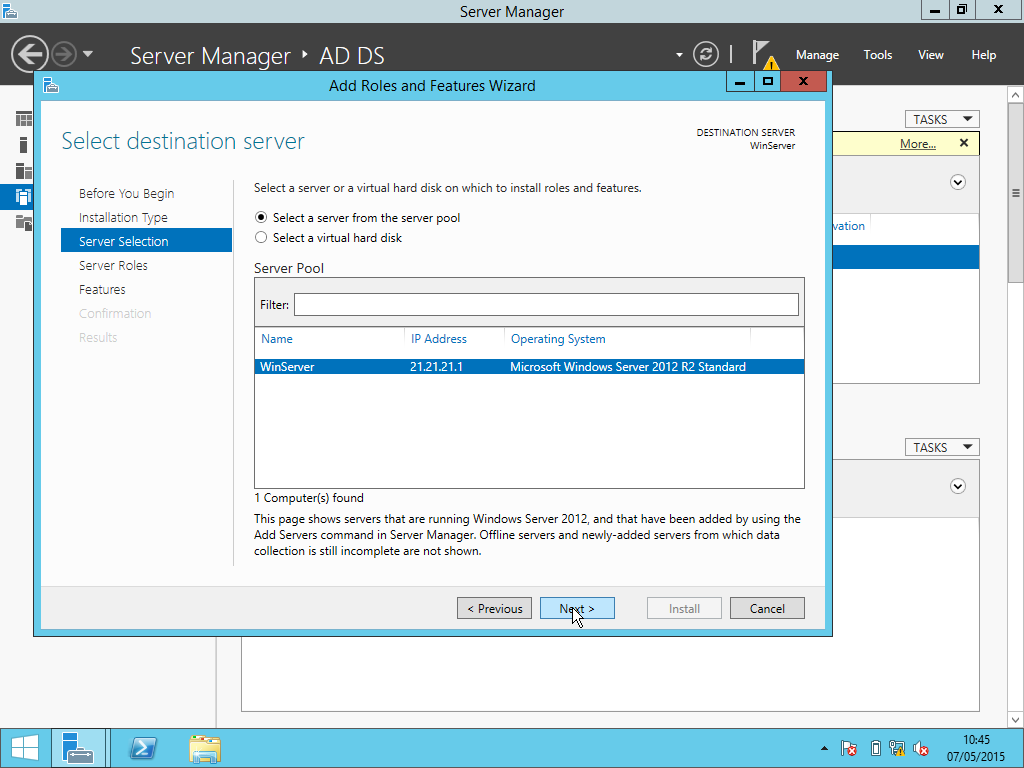Open the Dashboard icon in Server Manager sidebar

[24, 119]
